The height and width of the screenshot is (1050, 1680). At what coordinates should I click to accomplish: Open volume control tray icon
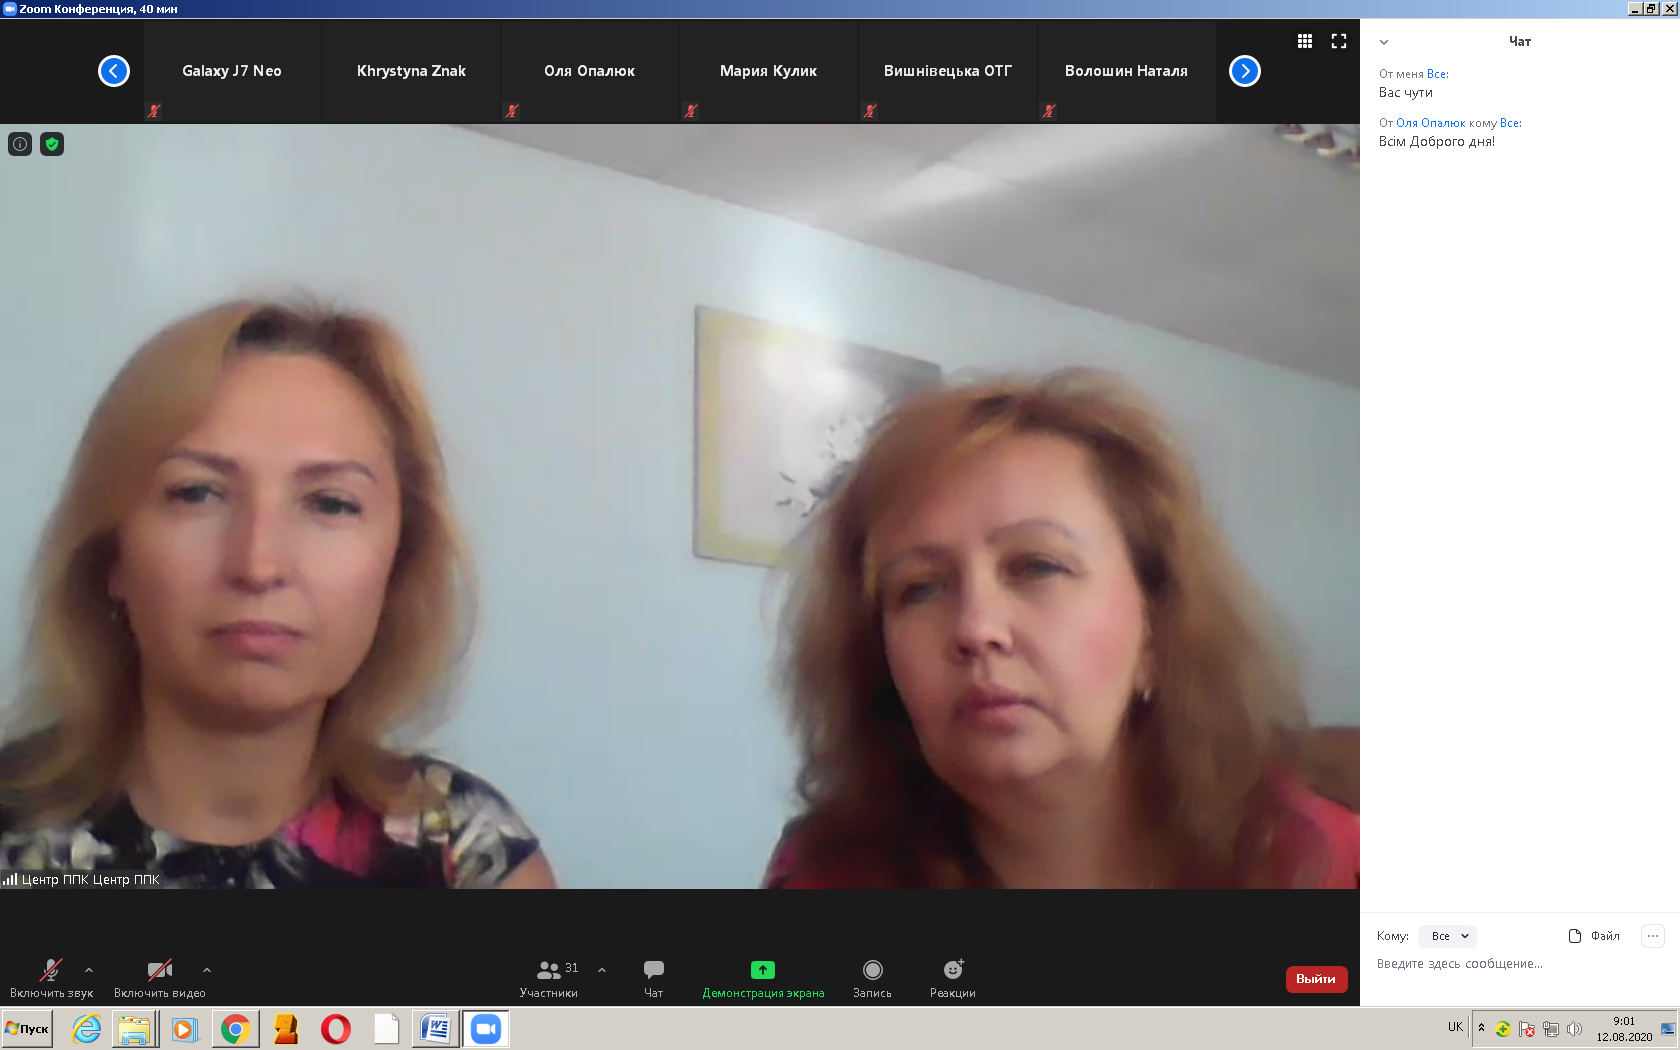click(1574, 1029)
